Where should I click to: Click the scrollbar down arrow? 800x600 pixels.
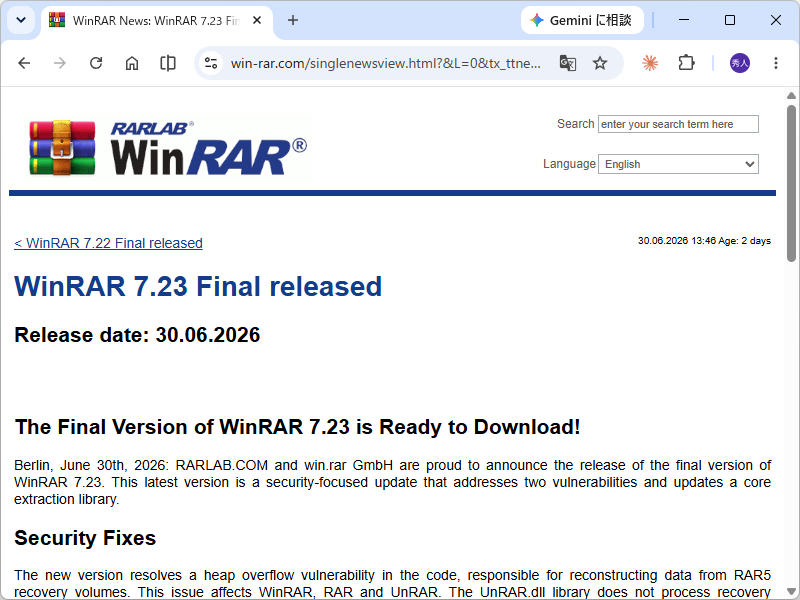coord(791,592)
